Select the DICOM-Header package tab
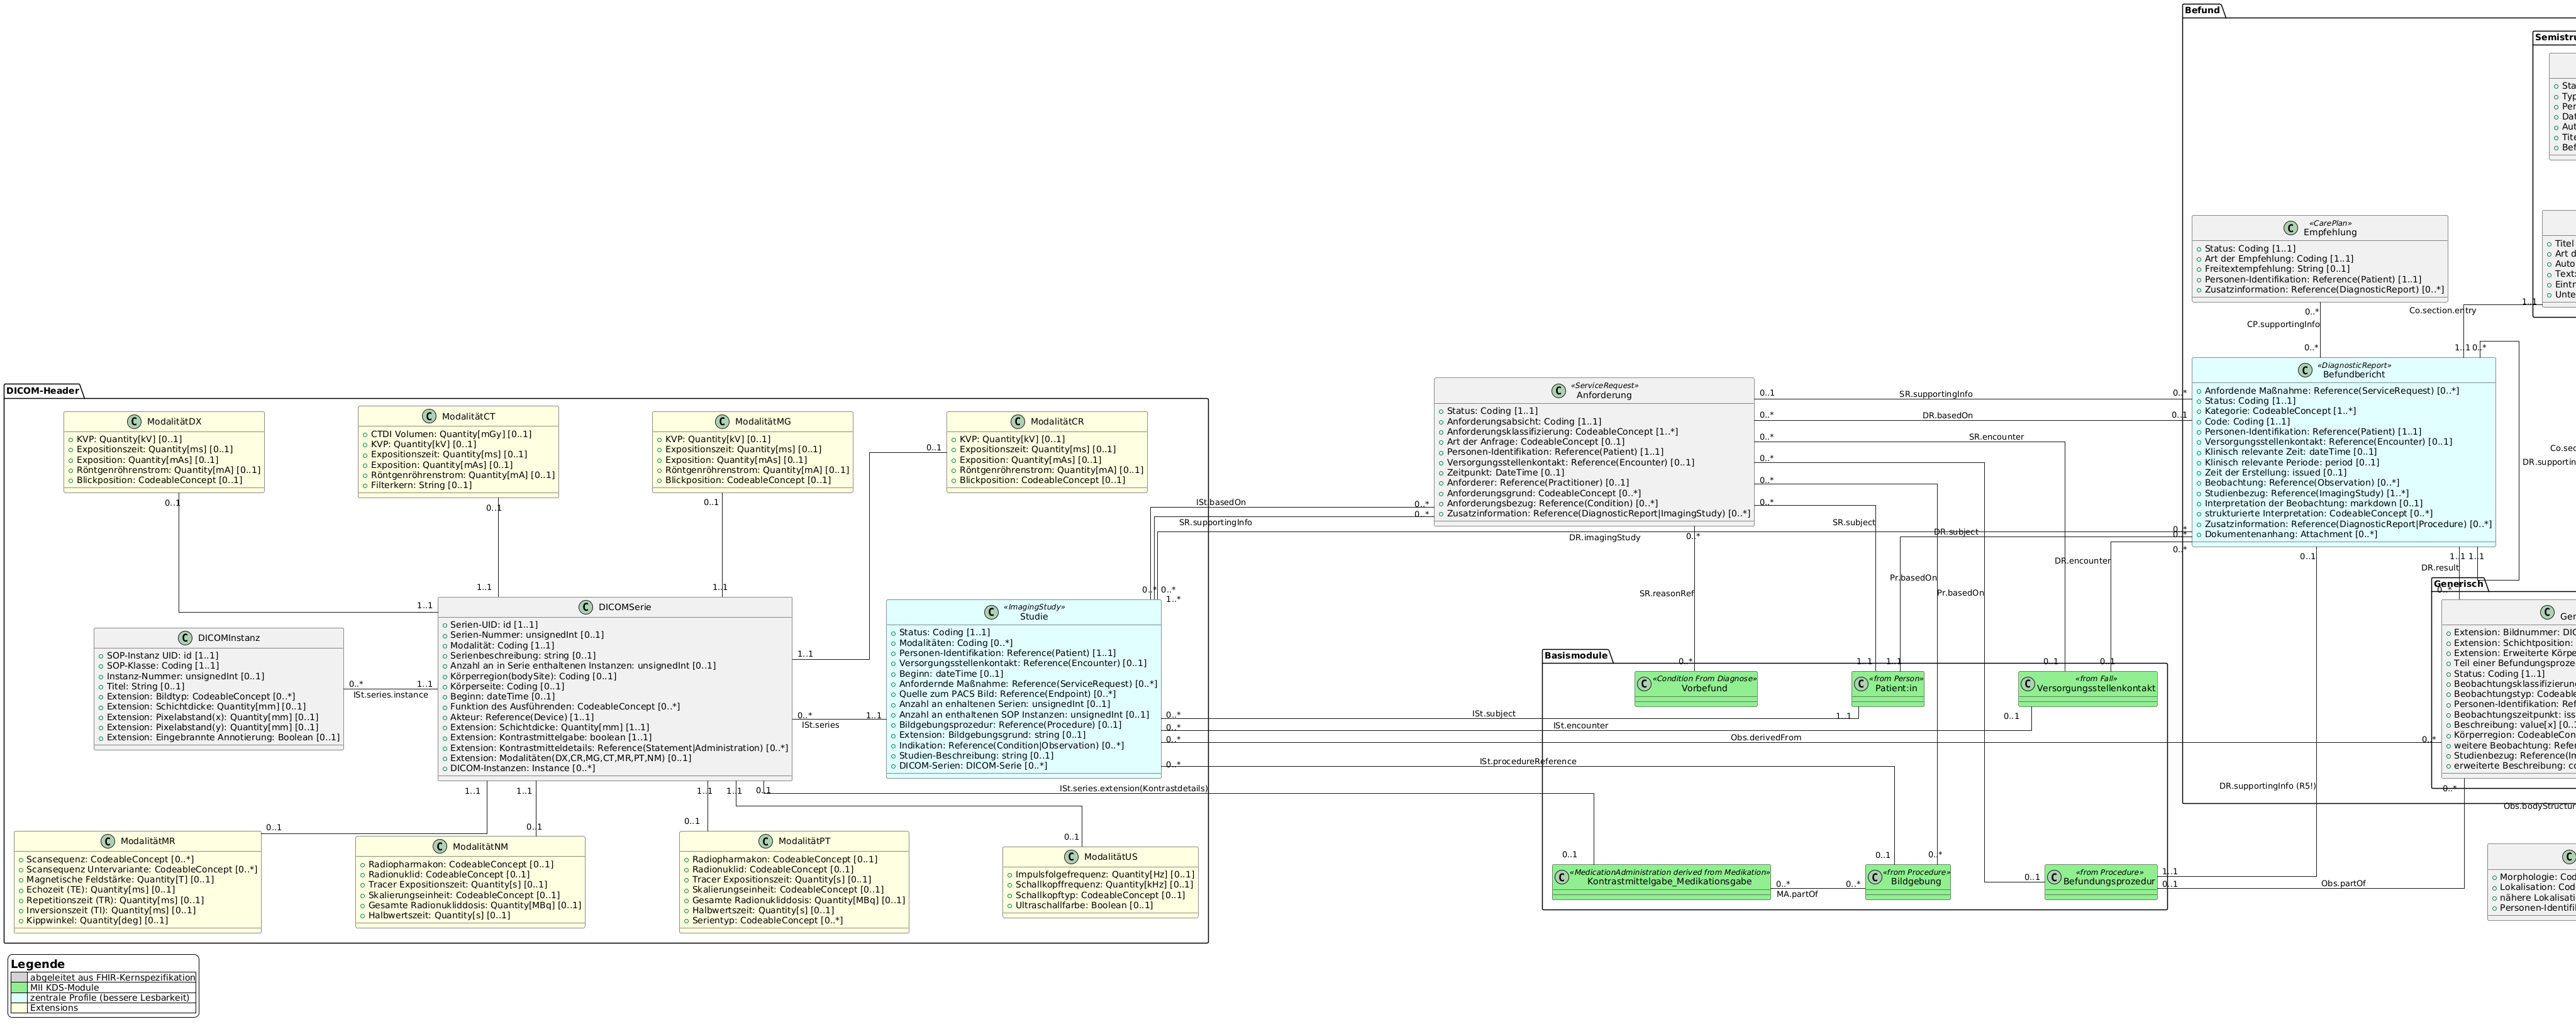 [41, 390]
